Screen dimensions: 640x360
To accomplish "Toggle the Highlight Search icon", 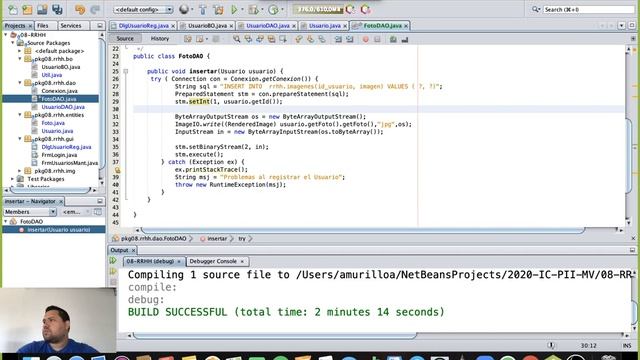I will 271,39.
